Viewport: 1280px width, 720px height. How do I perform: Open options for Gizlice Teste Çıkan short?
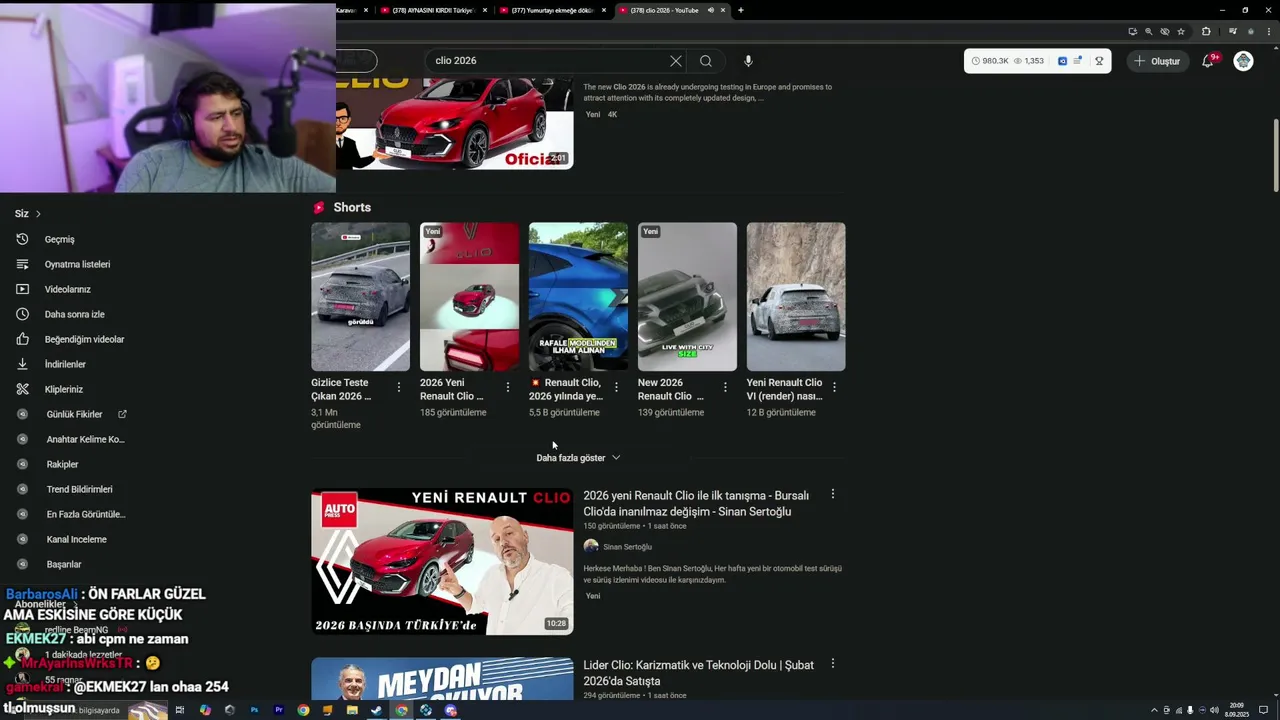point(399,387)
